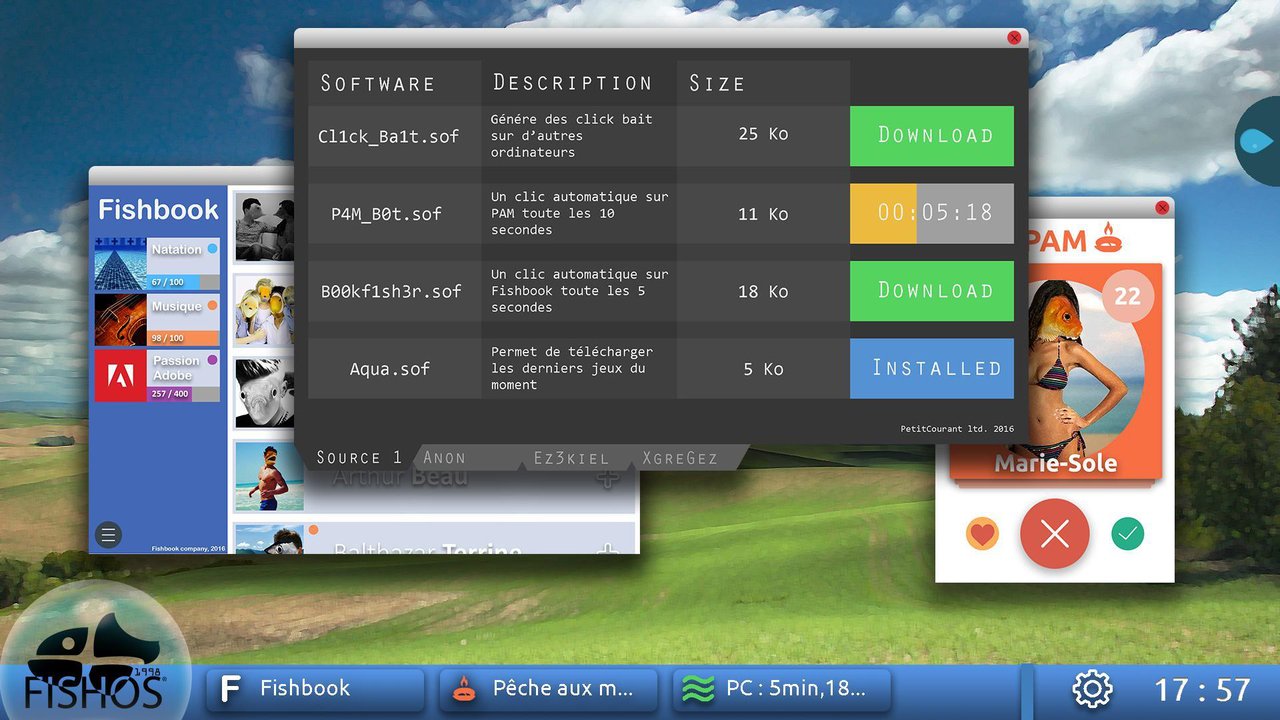This screenshot has width=1280, height=720.
Task: Open the Ez3kiel source tab
Action: 571,458
